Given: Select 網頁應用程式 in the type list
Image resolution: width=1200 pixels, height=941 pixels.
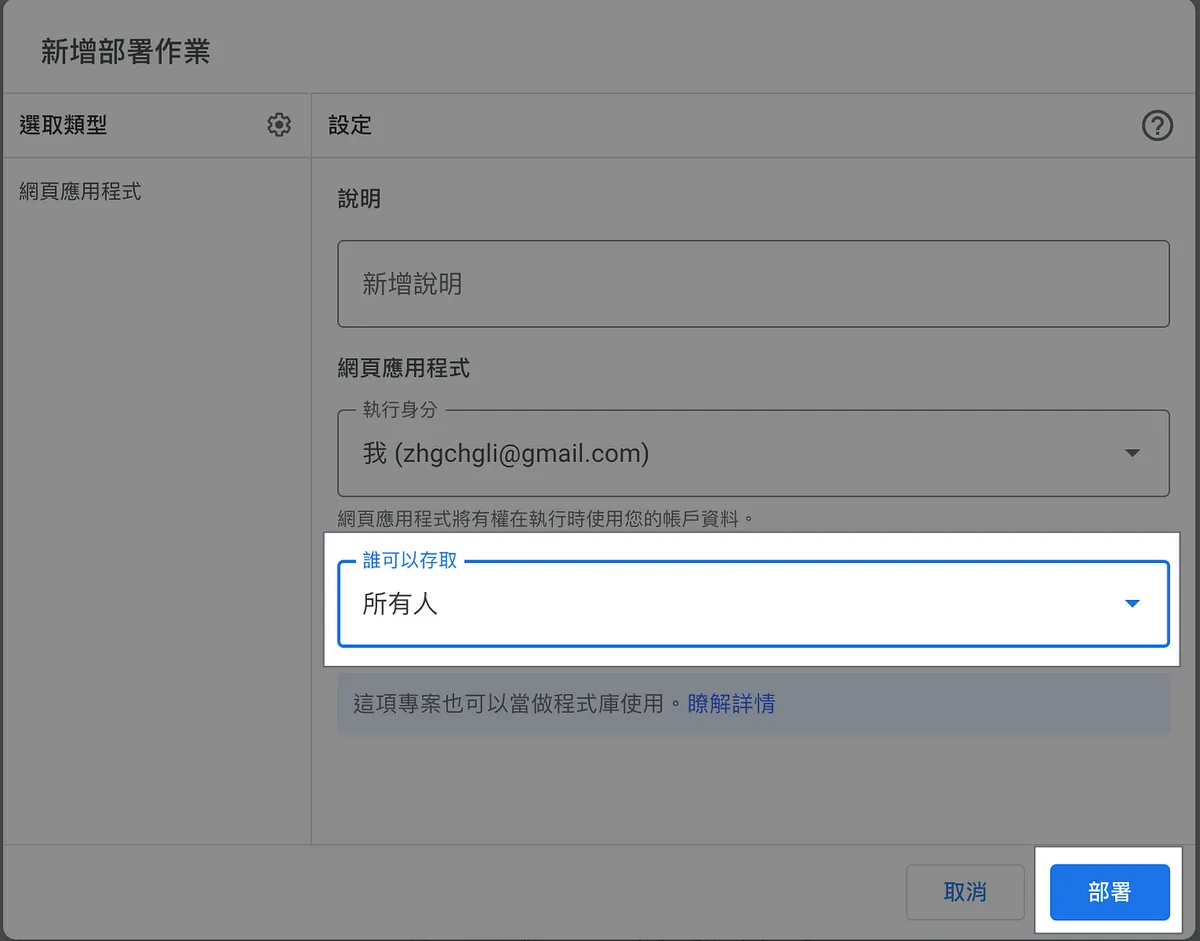Looking at the screenshot, I should coord(80,191).
